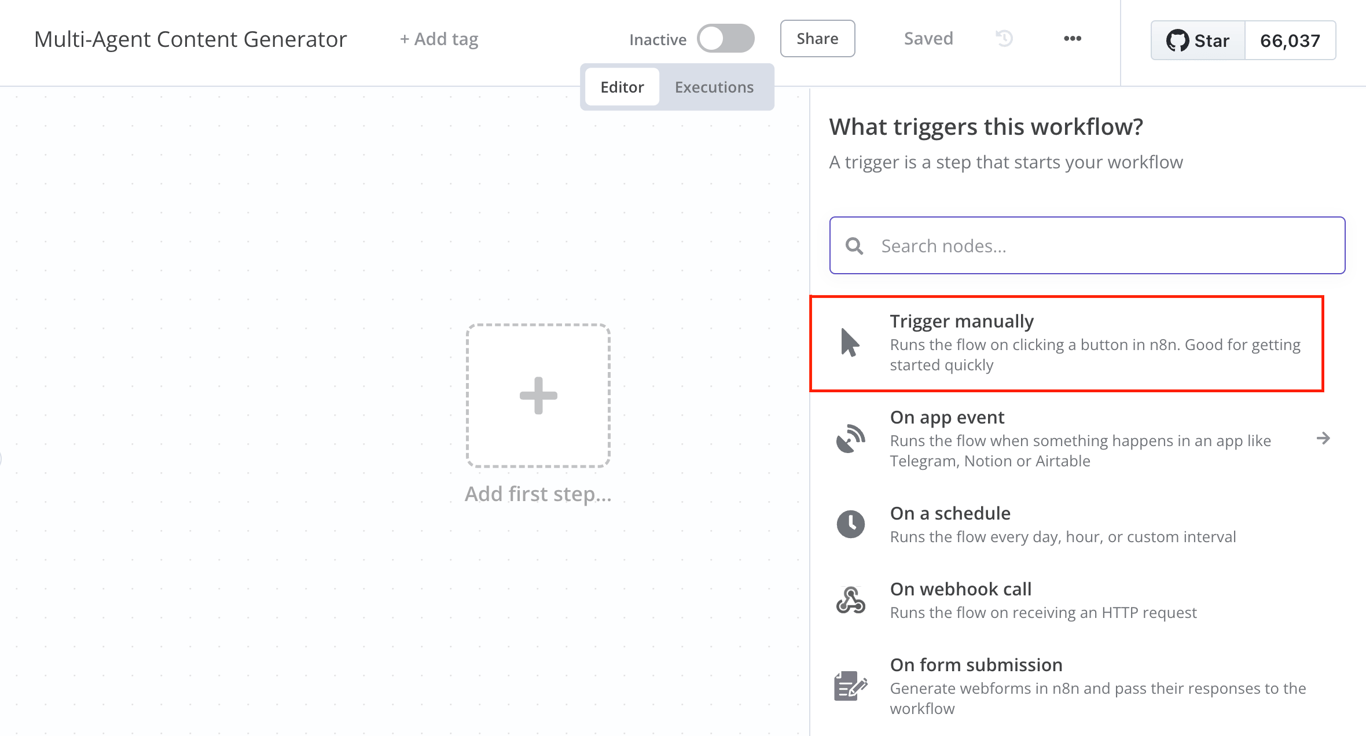The width and height of the screenshot is (1366, 736).
Task: Click the magnifier icon in the search bar
Action: 854,245
